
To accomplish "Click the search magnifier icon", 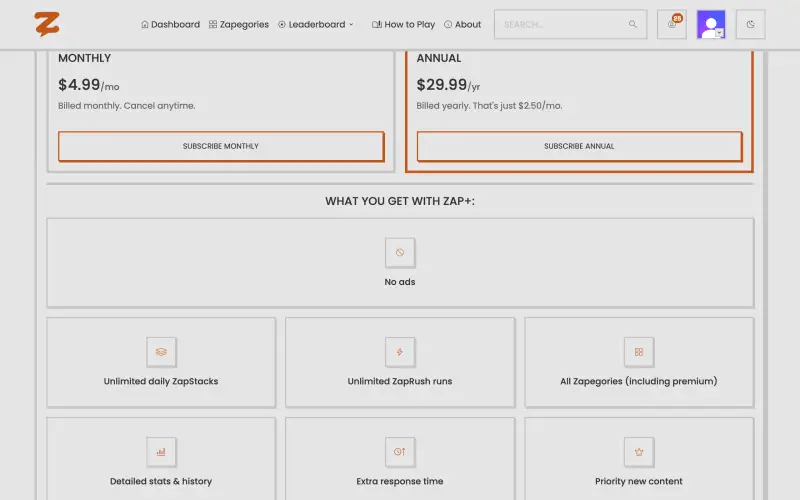I will tap(633, 24).
